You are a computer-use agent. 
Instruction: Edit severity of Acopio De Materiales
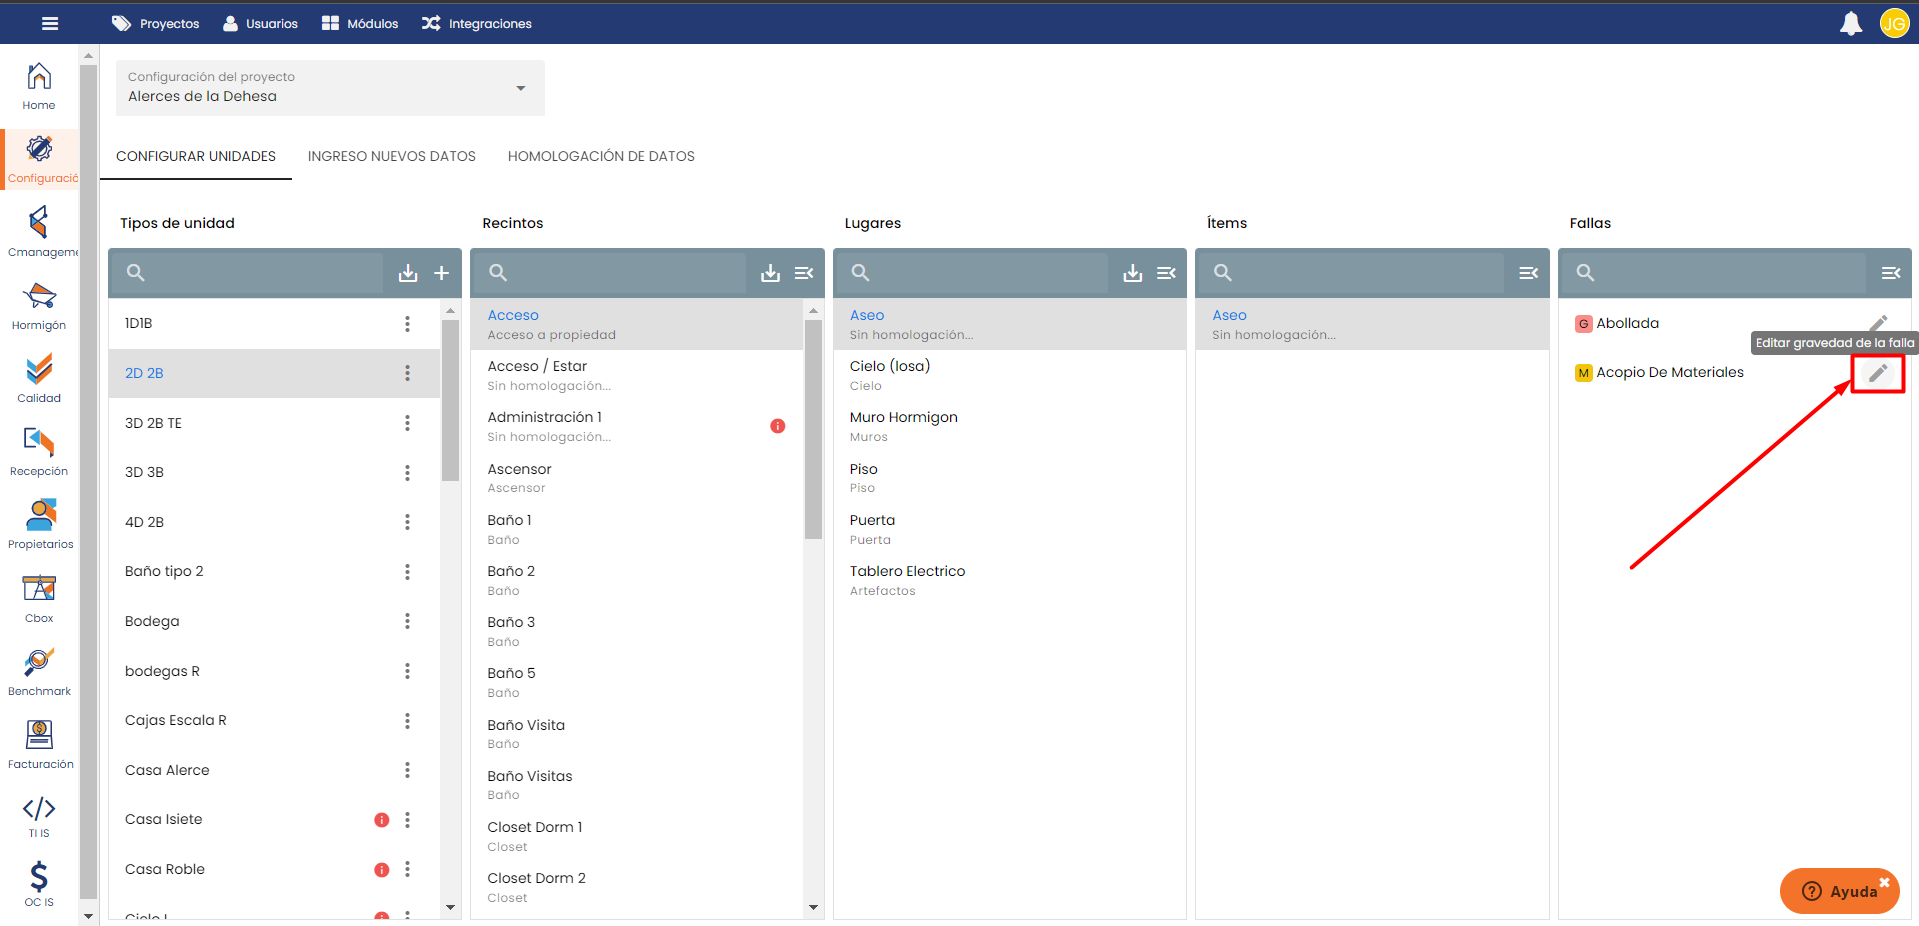click(x=1877, y=373)
